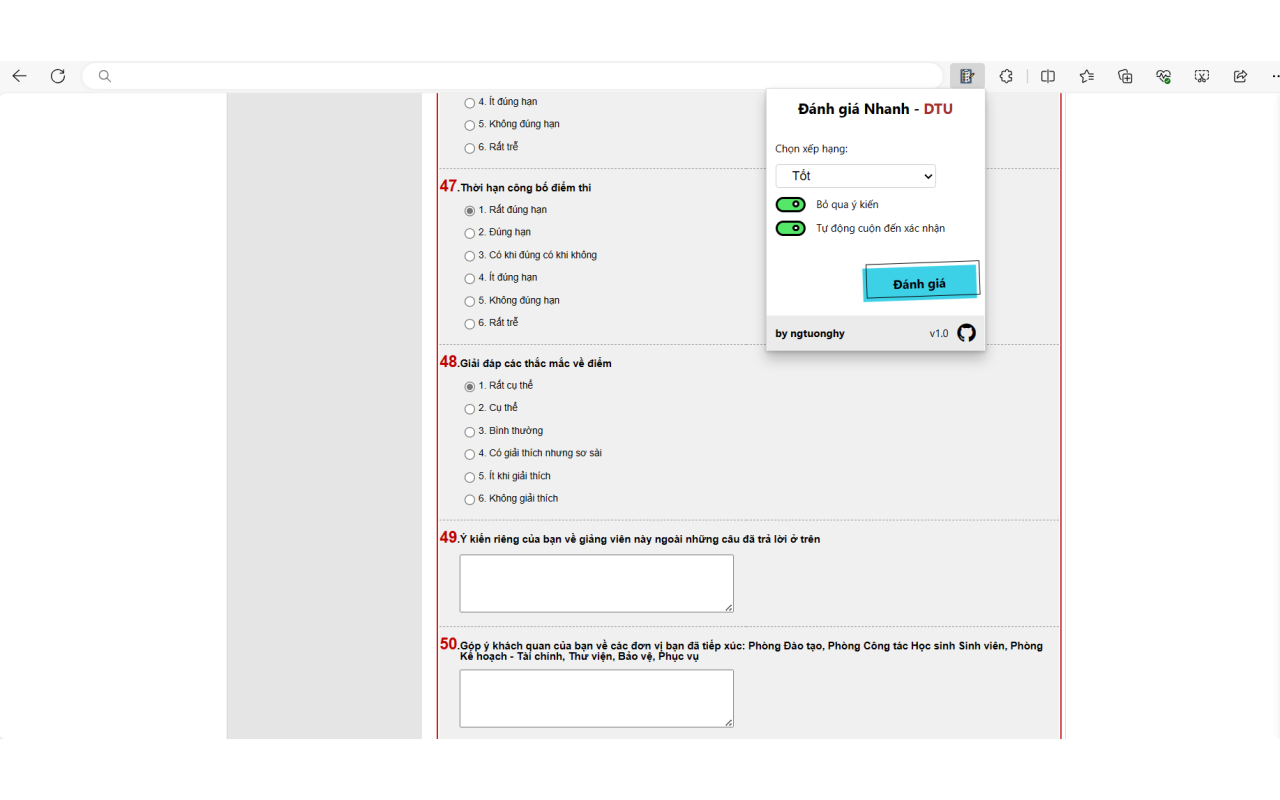This screenshot has height=800, width=1280.
Task: Click question heading 'Thời hạn công bố điểm thi'
Action: tap(526, 188)
